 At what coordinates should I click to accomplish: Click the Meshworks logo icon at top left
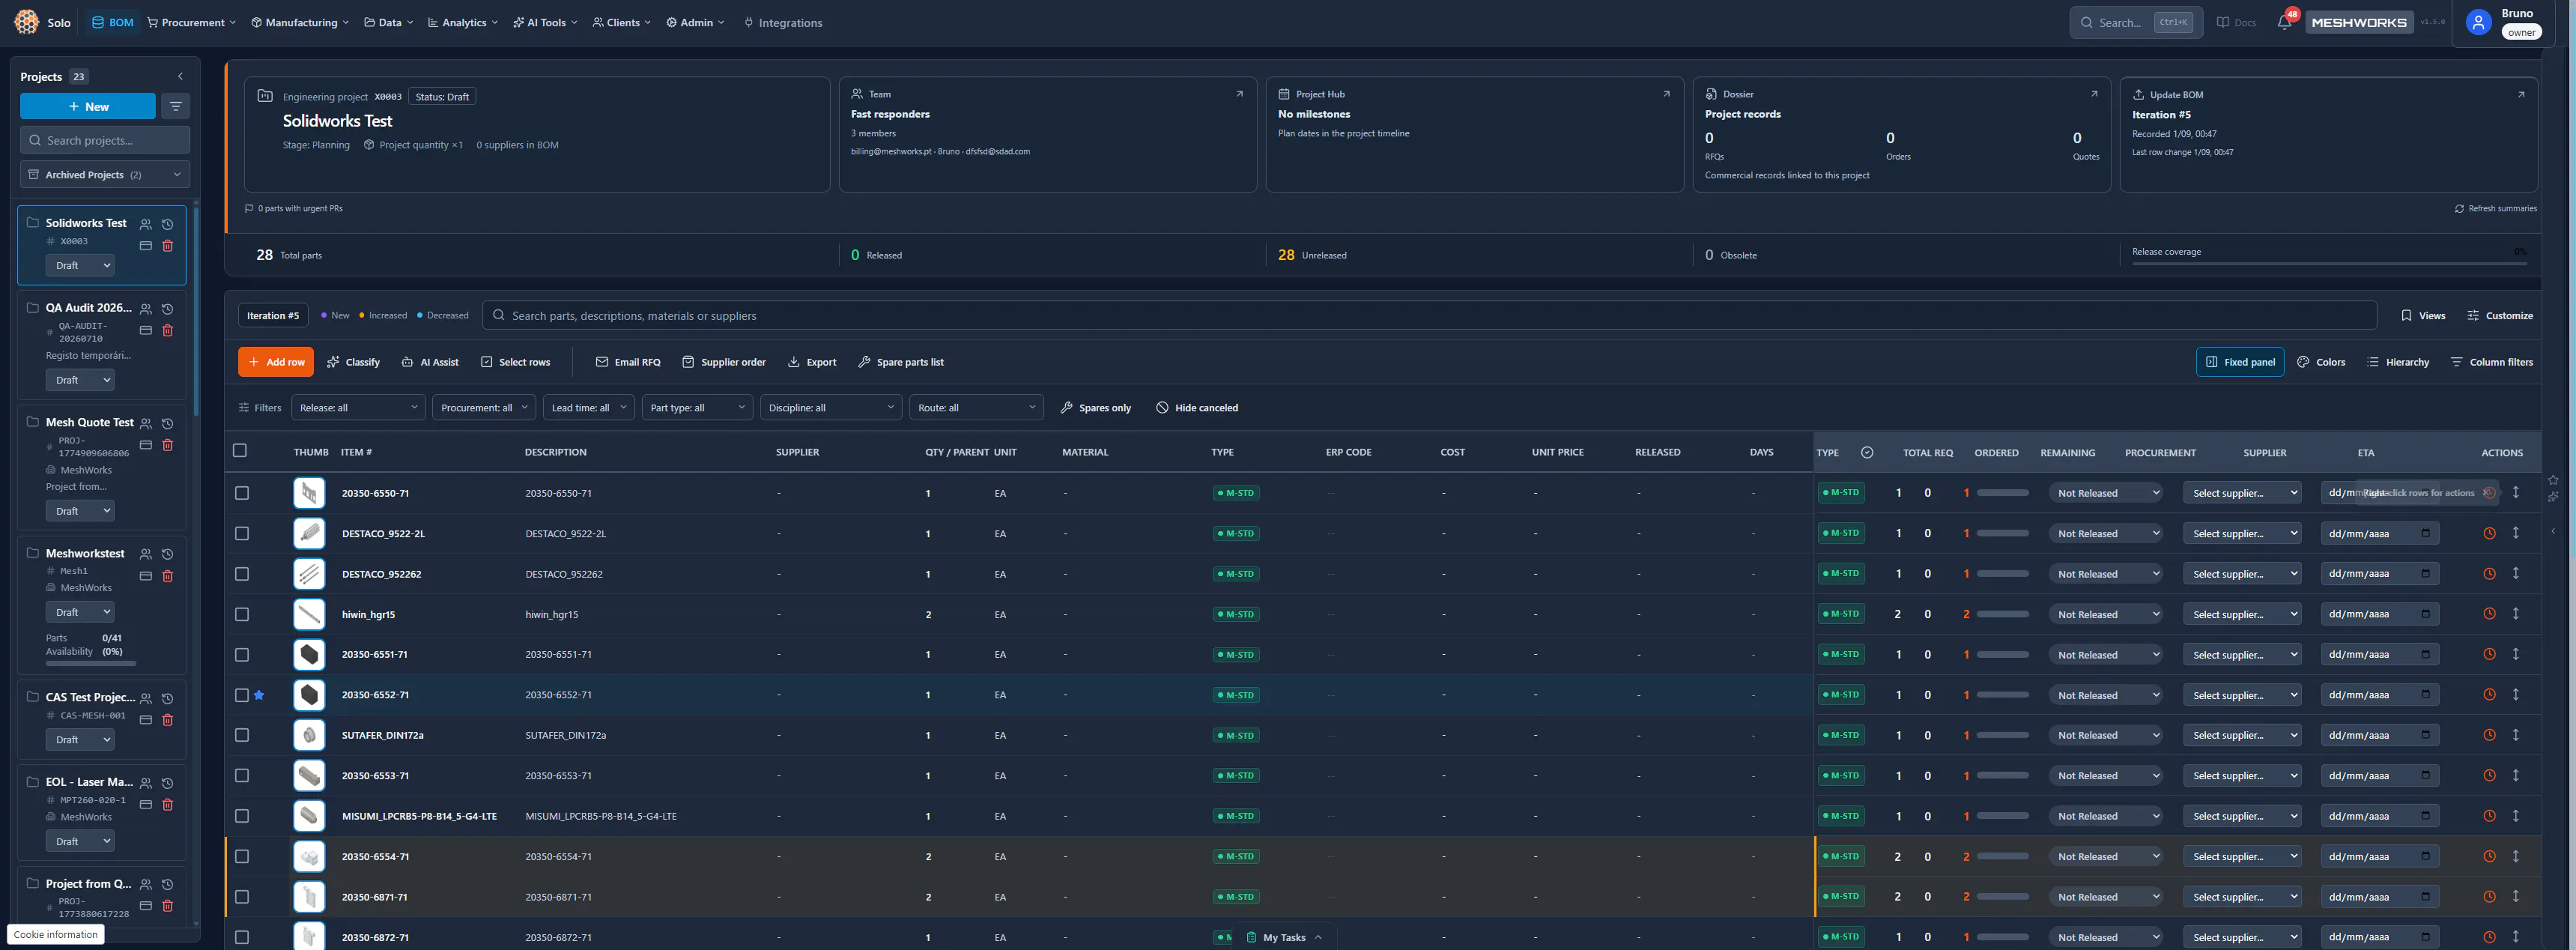pos(27,22)
